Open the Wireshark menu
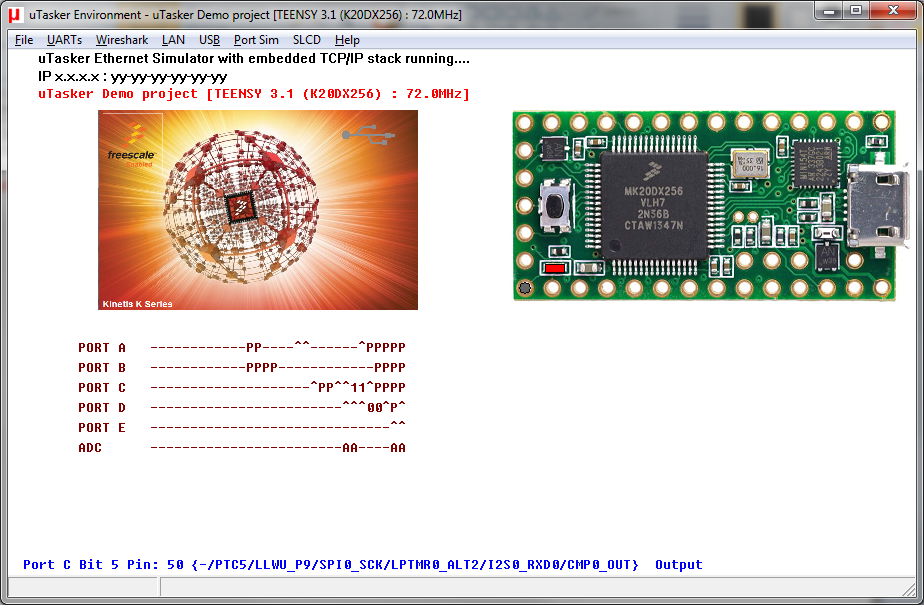Screen dimensions: 924x605 (x=122, y=40)
